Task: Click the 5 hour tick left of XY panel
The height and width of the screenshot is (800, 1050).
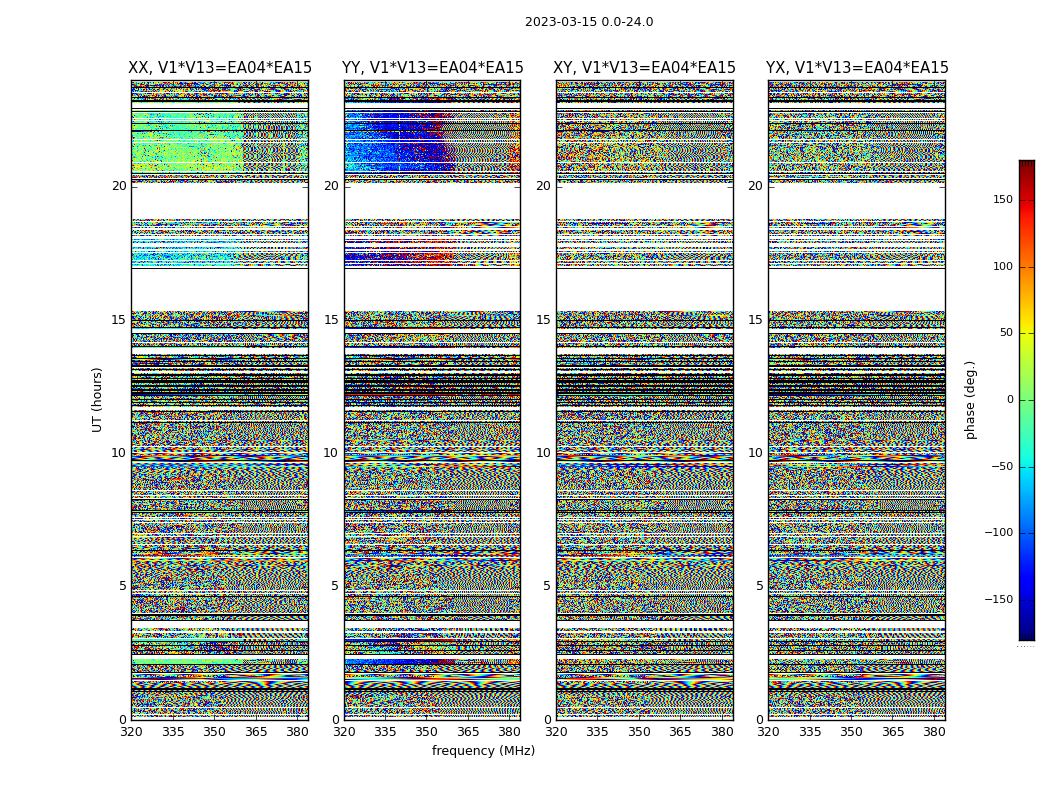Action: [547, 586]
